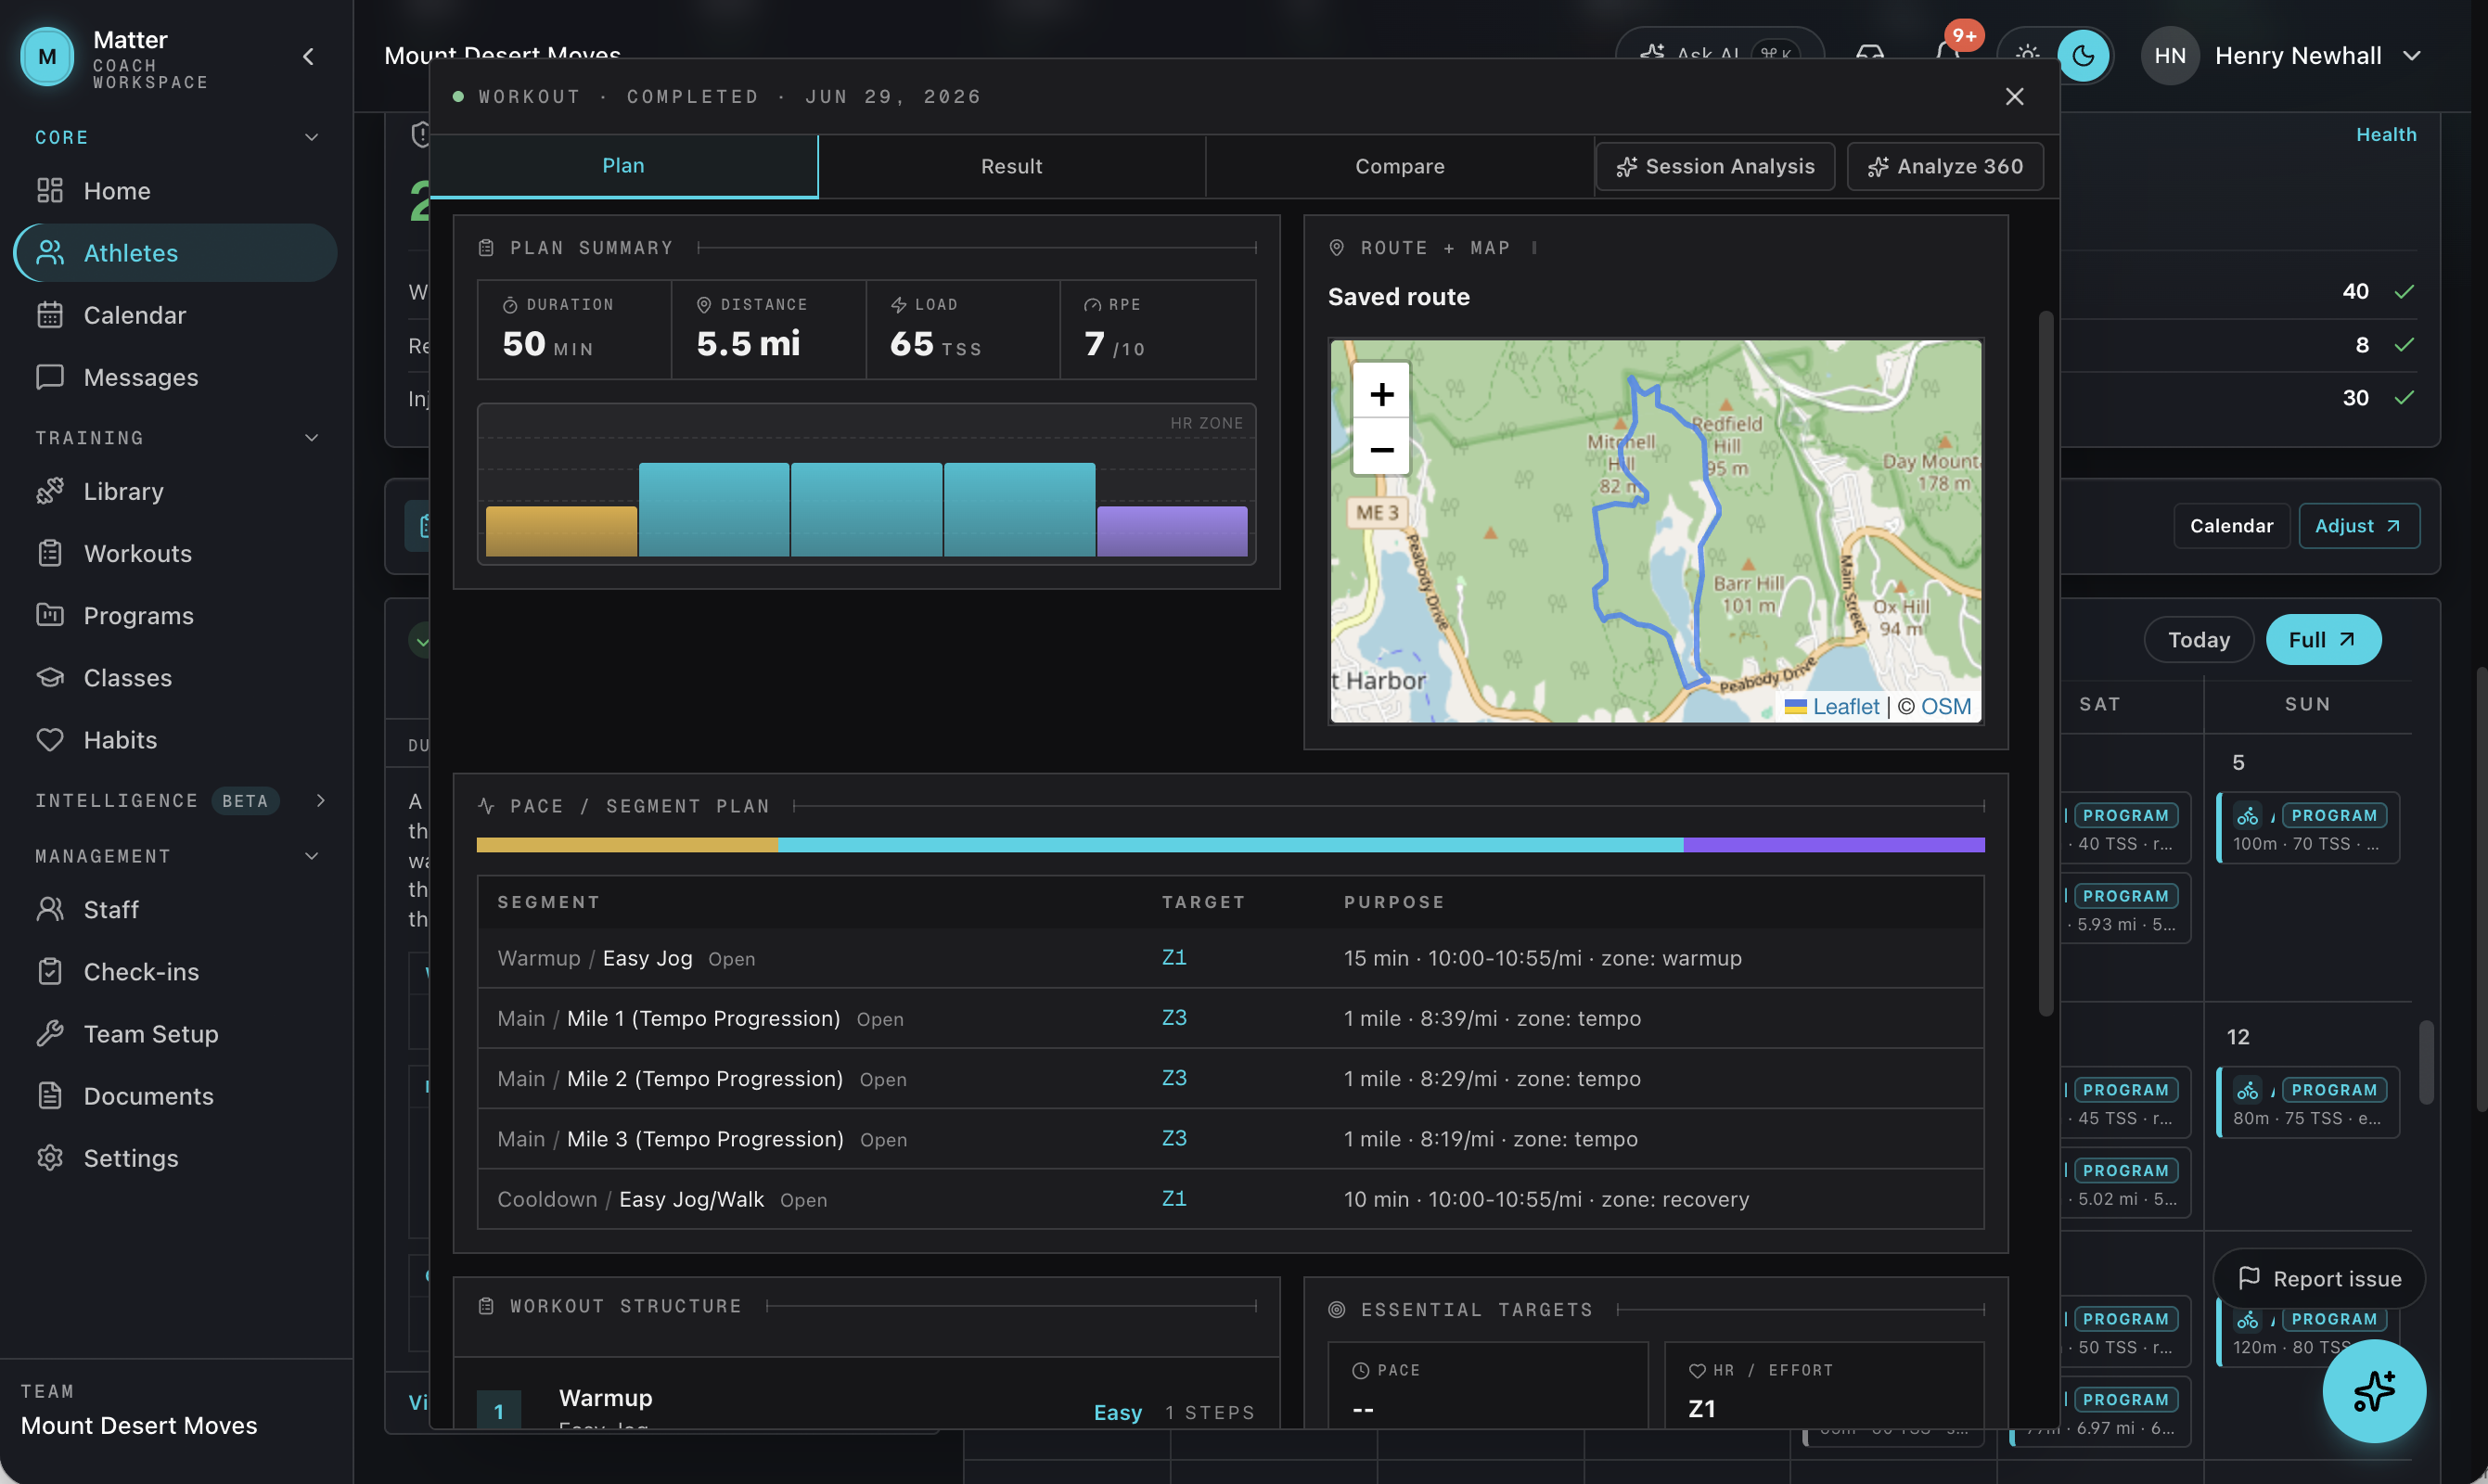Open the Programs page
This screenshot has width=2488, height=1484.
coord(175,615)
